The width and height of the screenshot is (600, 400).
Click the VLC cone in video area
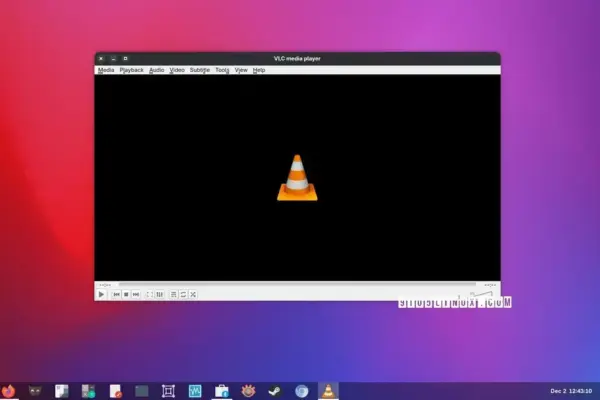[297, 178]
